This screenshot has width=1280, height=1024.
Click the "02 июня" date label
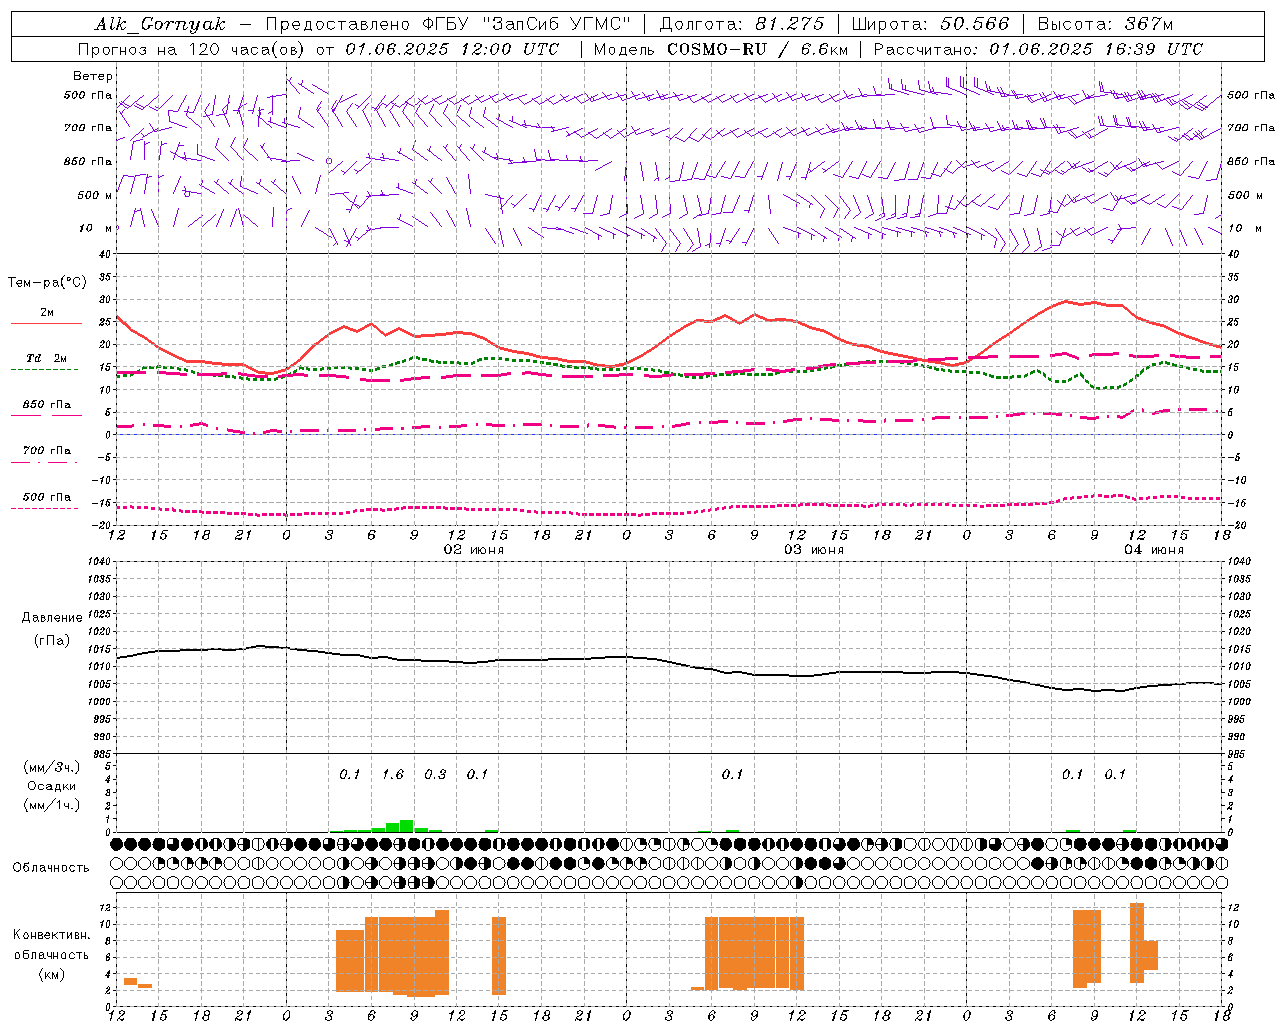point(474,550)
